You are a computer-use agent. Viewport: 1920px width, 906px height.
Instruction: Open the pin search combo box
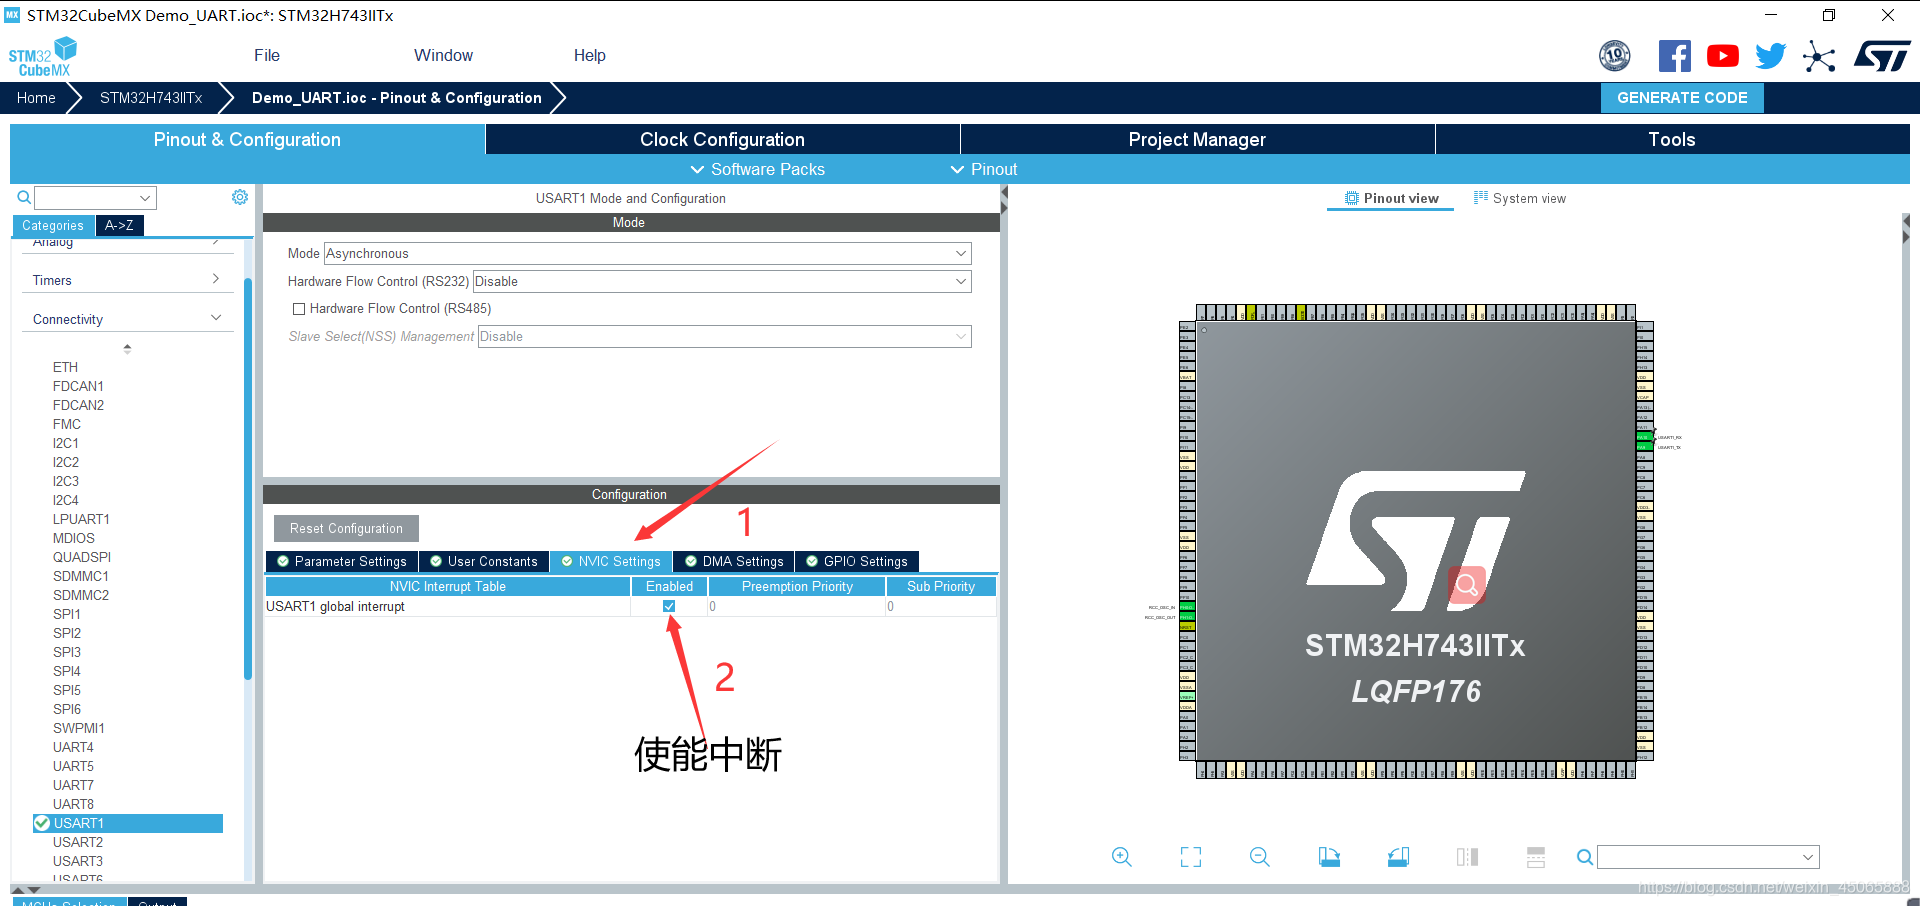[1708, 857]
